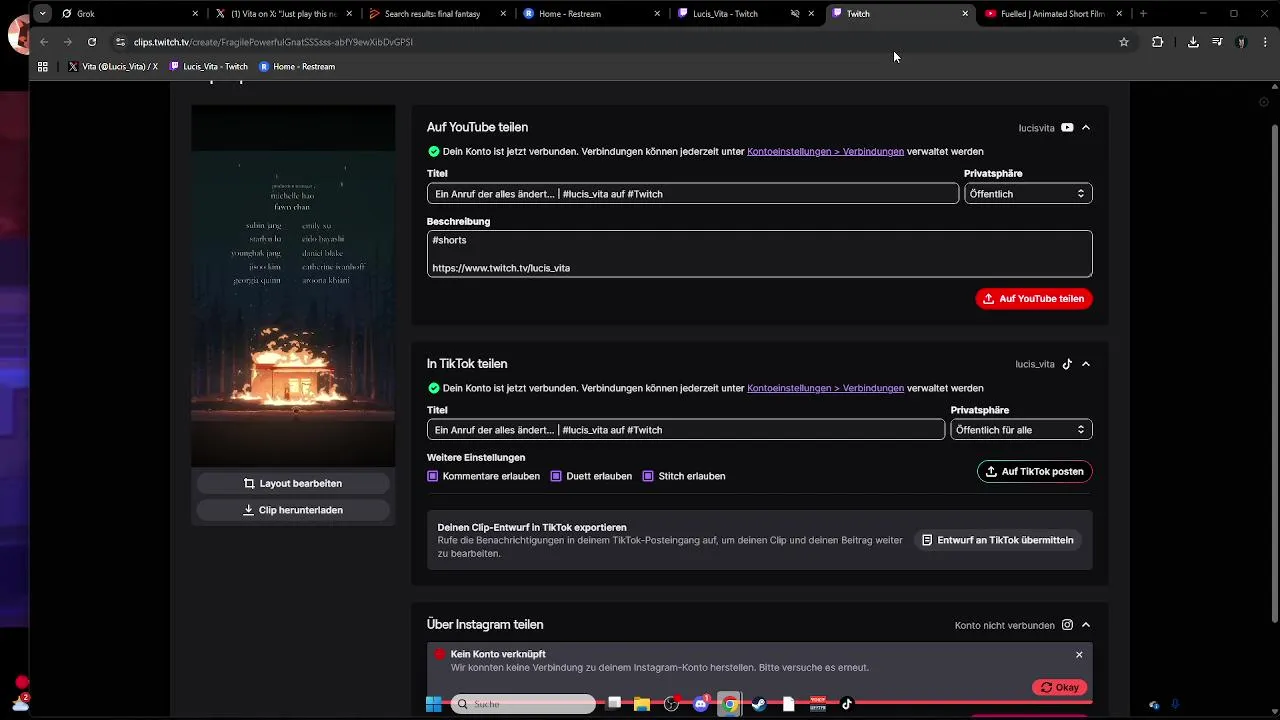Switch to Search results: final fantasy tab
Screen dimensions: 1280x720
click(438, 14)
